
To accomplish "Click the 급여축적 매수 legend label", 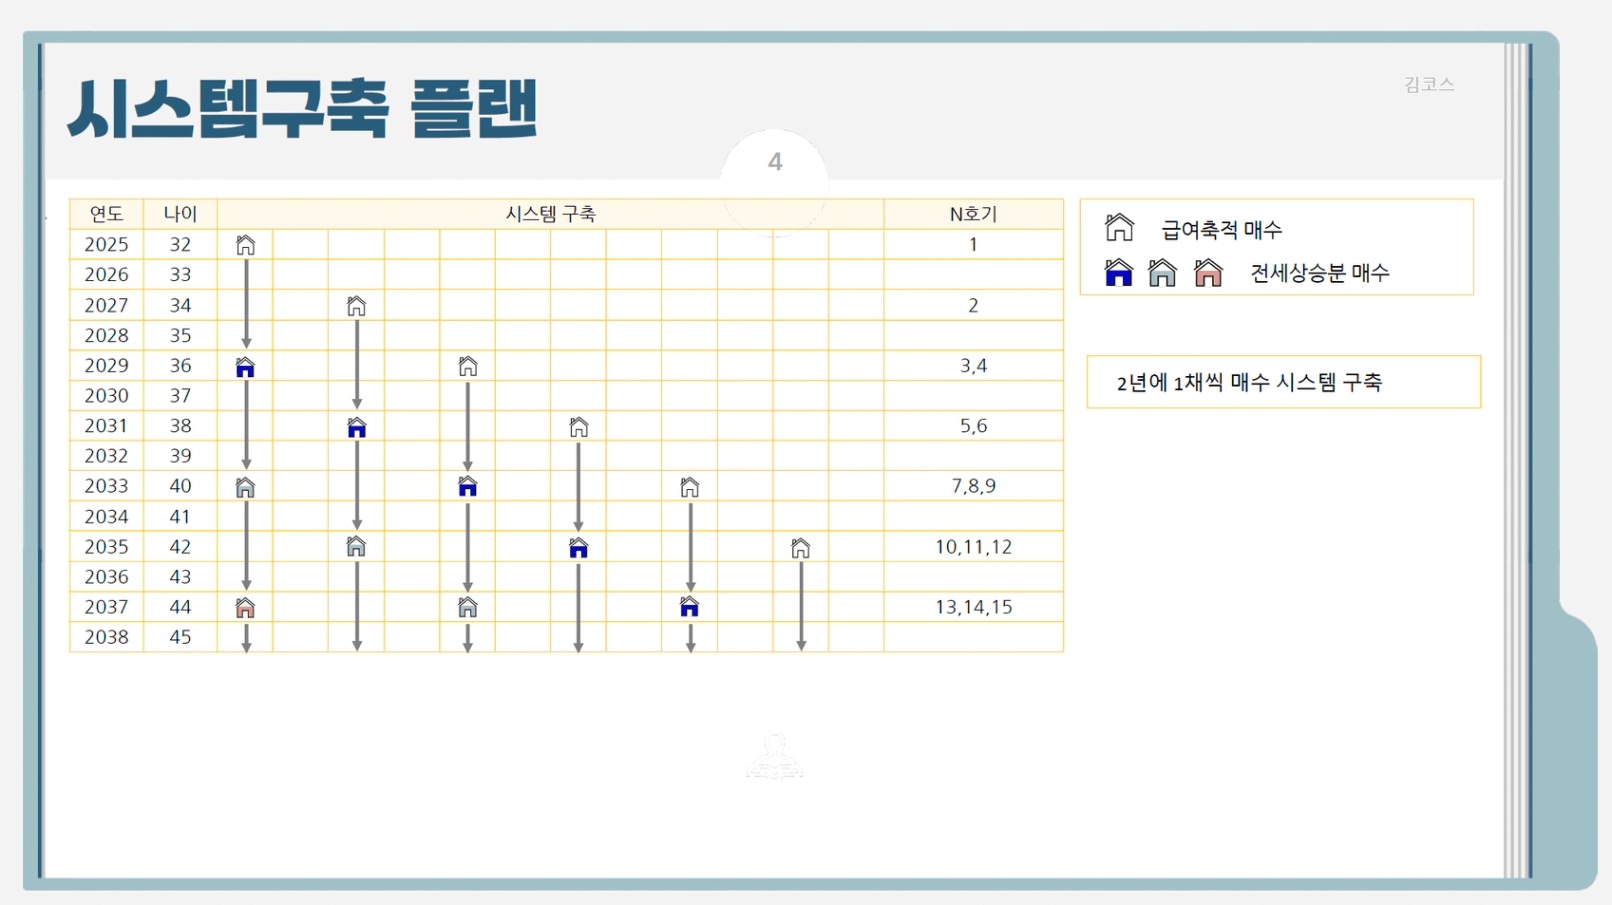I will click(x=1221, y=230).
